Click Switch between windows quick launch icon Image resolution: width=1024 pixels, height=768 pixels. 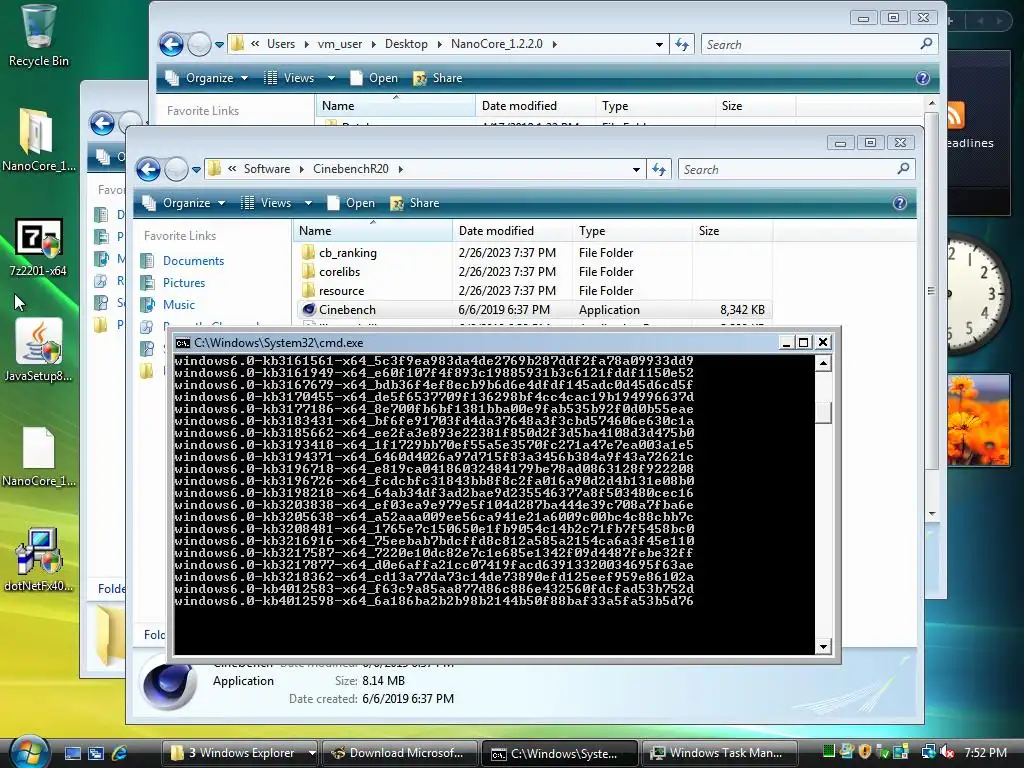click(96, 753)
